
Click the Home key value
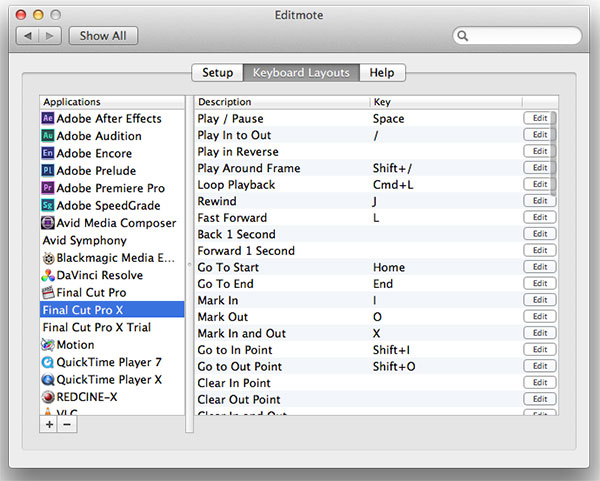(x=389, y=267)
